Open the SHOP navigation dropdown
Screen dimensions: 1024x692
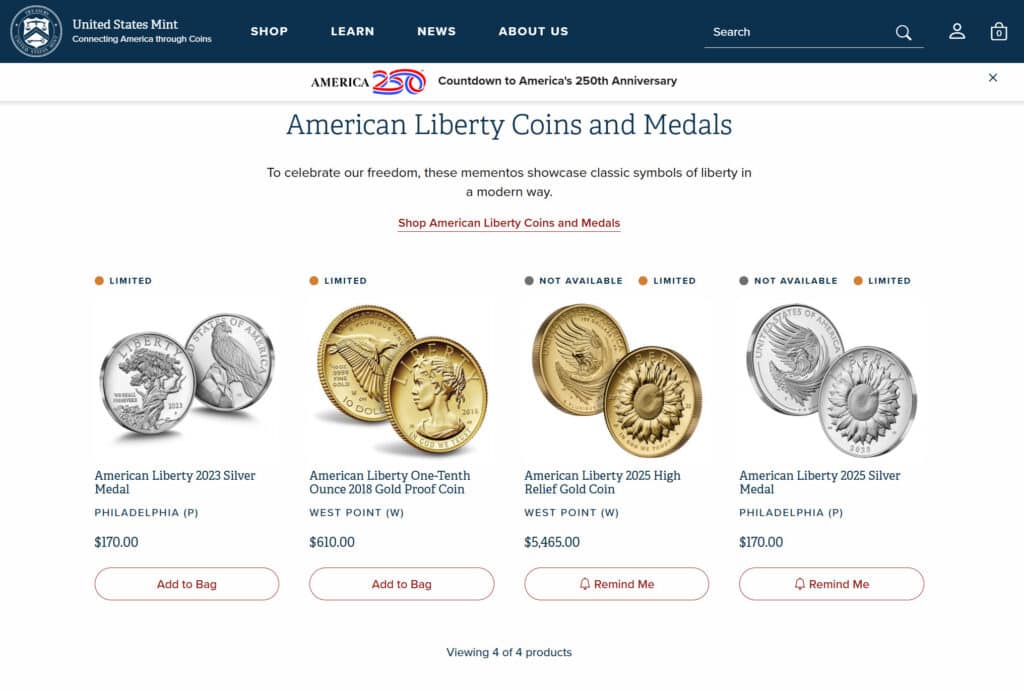(x=269, y=31)
